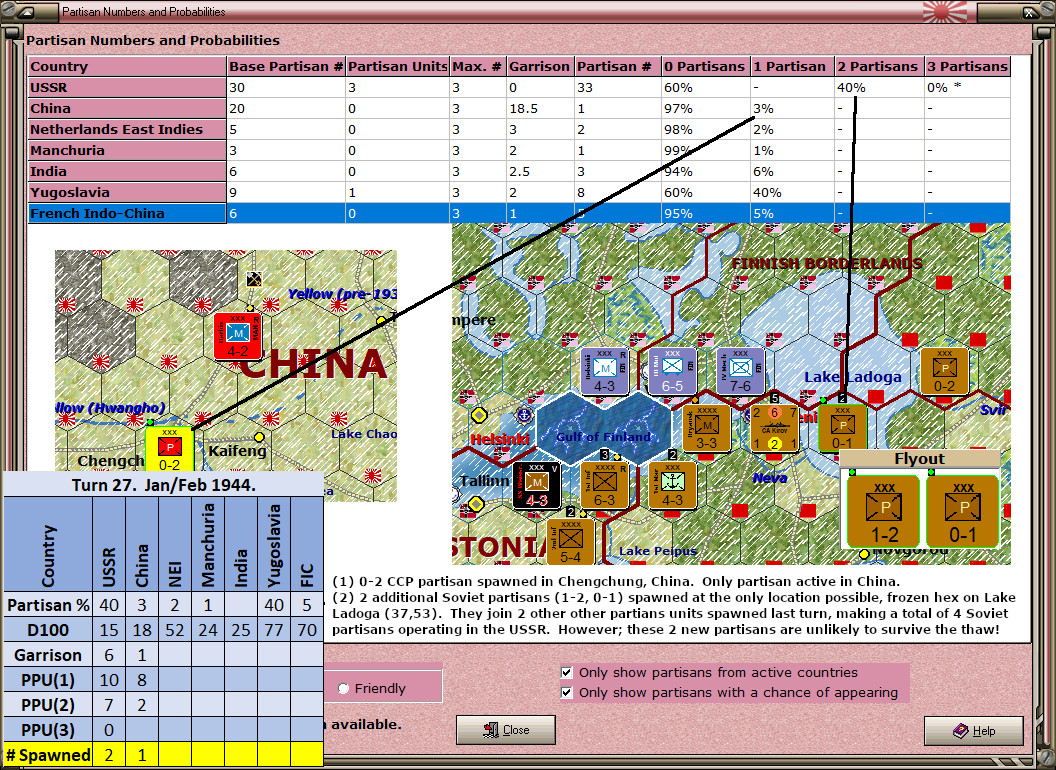
Task: Click the 6-3 Soviet infantry counter
Action: pos(604,485)
